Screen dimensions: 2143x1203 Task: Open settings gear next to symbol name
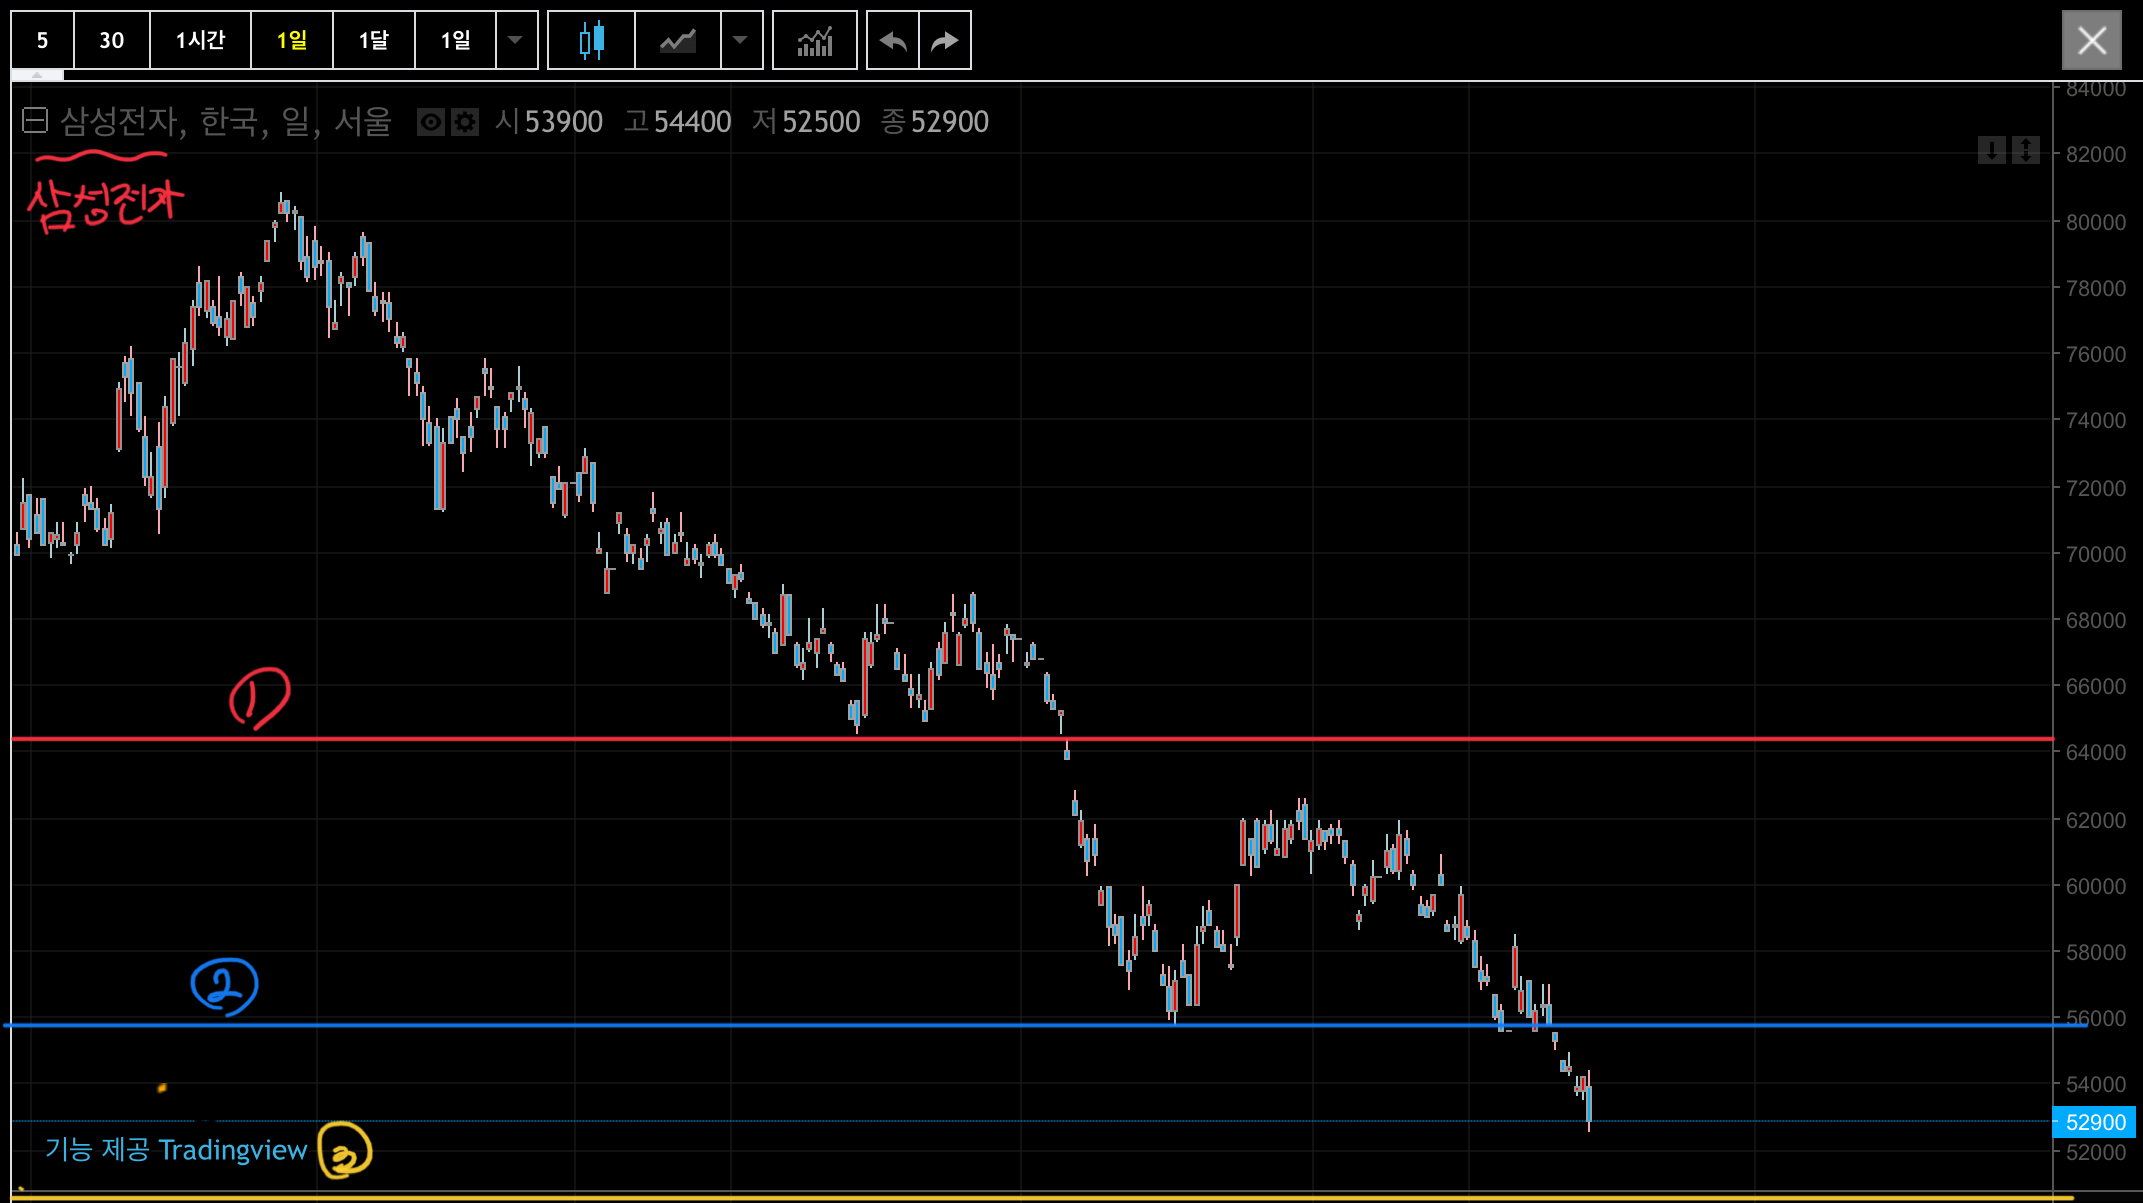point(464,122)
